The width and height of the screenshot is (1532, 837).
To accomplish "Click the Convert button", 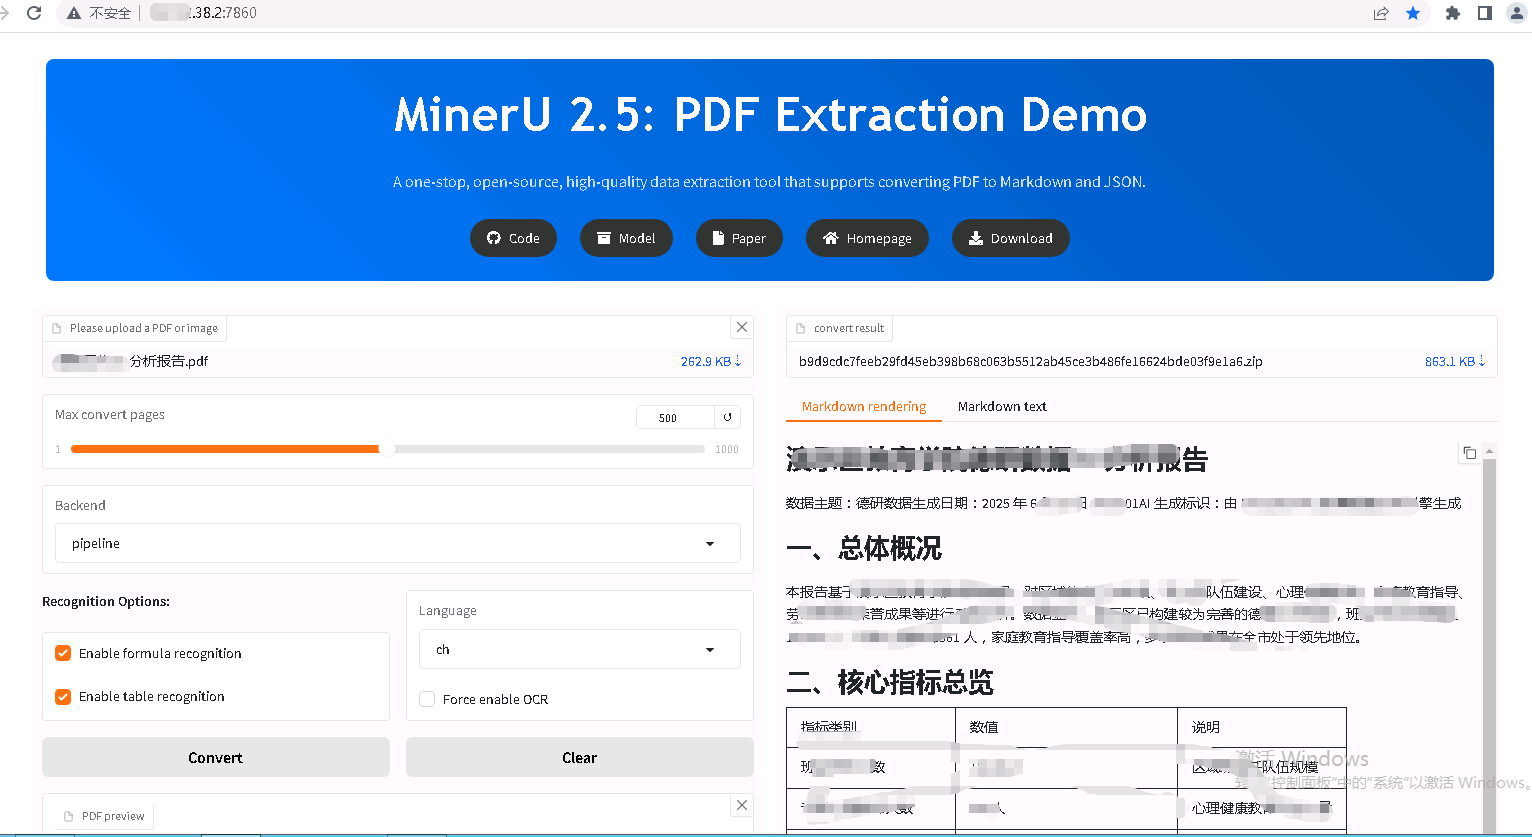I will point(216,757).
